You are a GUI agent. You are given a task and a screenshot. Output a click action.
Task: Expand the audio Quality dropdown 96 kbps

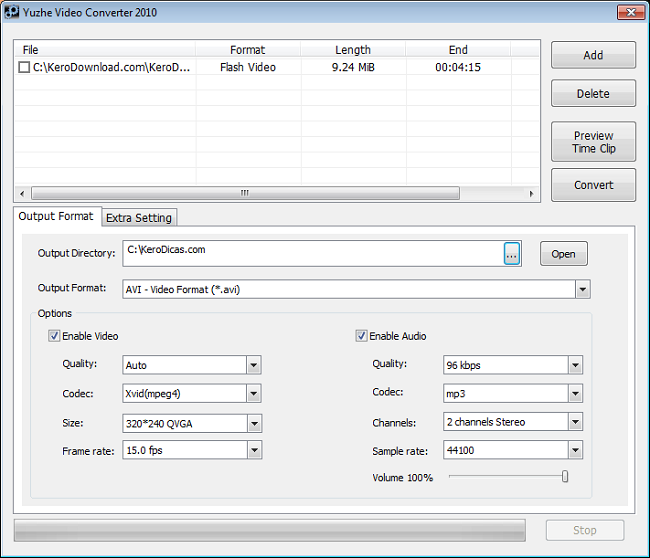(x=575, y=365)
